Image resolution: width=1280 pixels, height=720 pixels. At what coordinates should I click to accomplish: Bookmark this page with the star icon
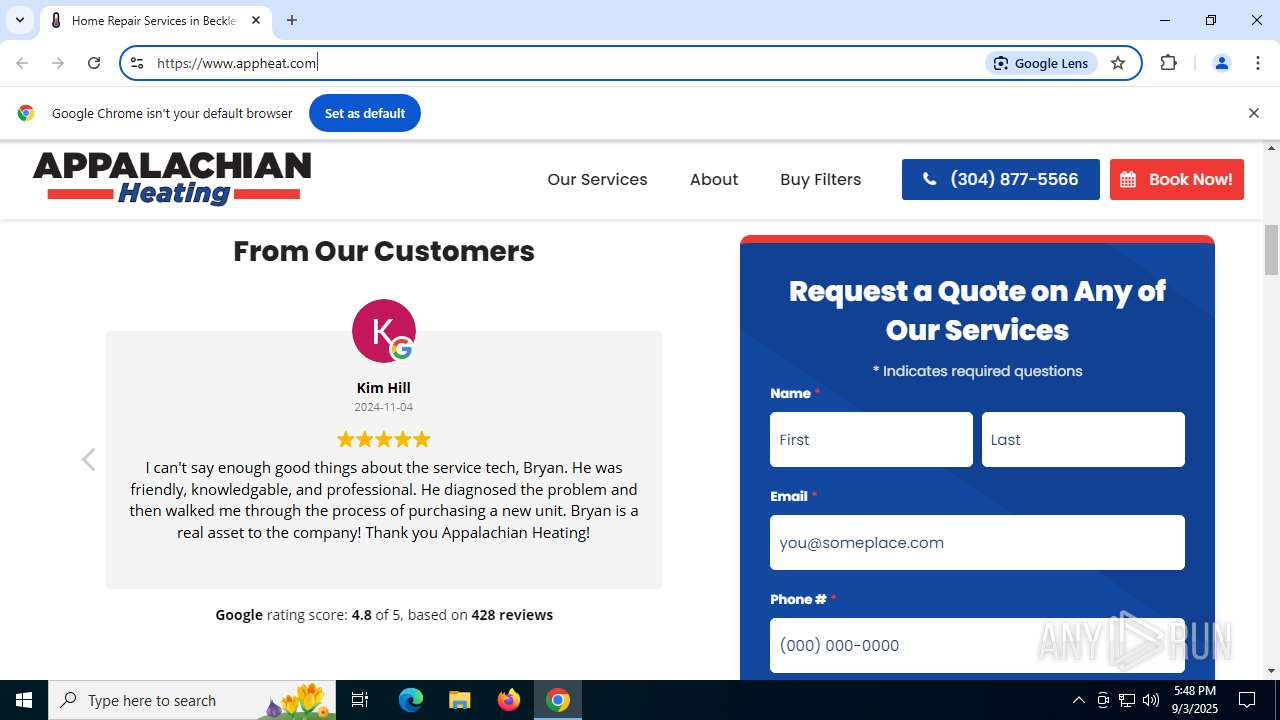pyautogui.click(x=1118, y=63)
